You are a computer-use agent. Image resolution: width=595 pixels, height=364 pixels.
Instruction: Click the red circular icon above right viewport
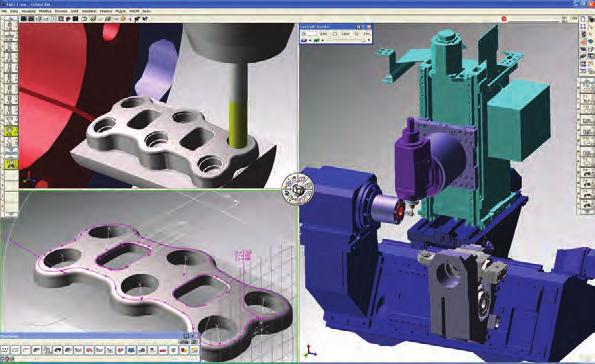coord(504,19)
